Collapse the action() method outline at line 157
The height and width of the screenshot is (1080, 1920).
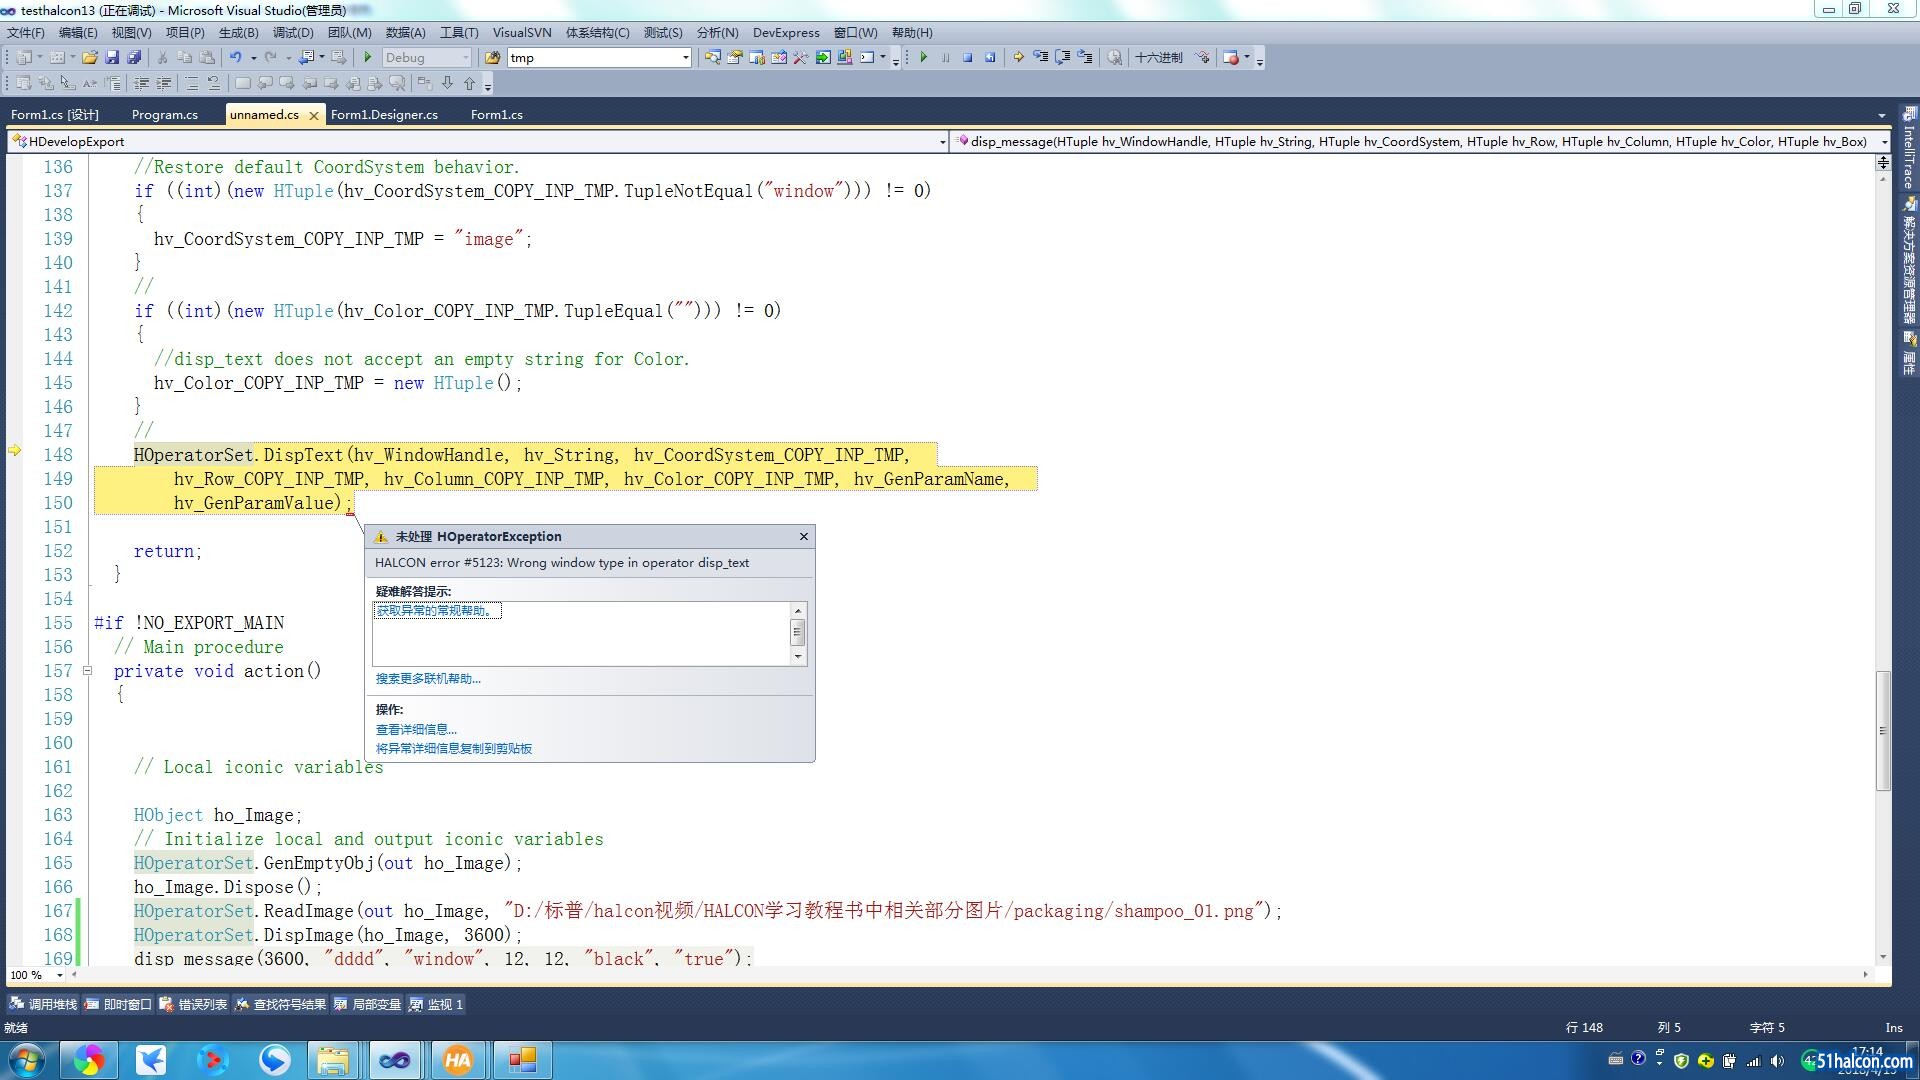87,671
